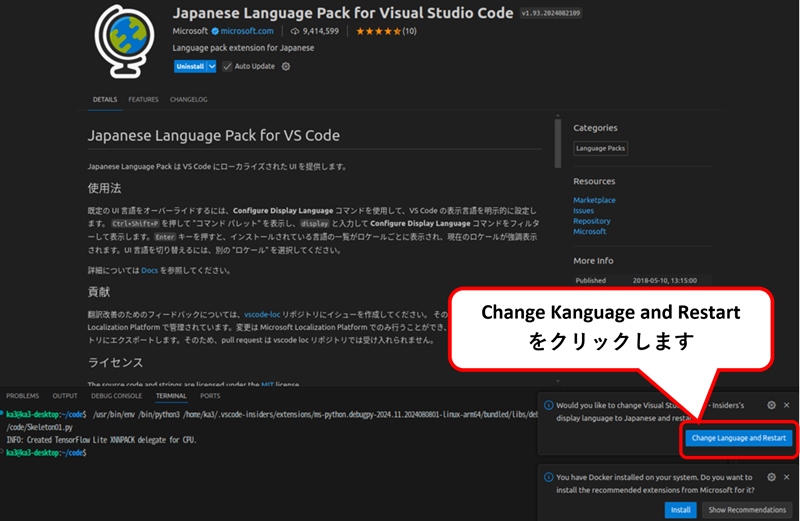The width and height of the screenshot is (800, 521).
Task: Click Install on the Docker notification
Action: 680,510
